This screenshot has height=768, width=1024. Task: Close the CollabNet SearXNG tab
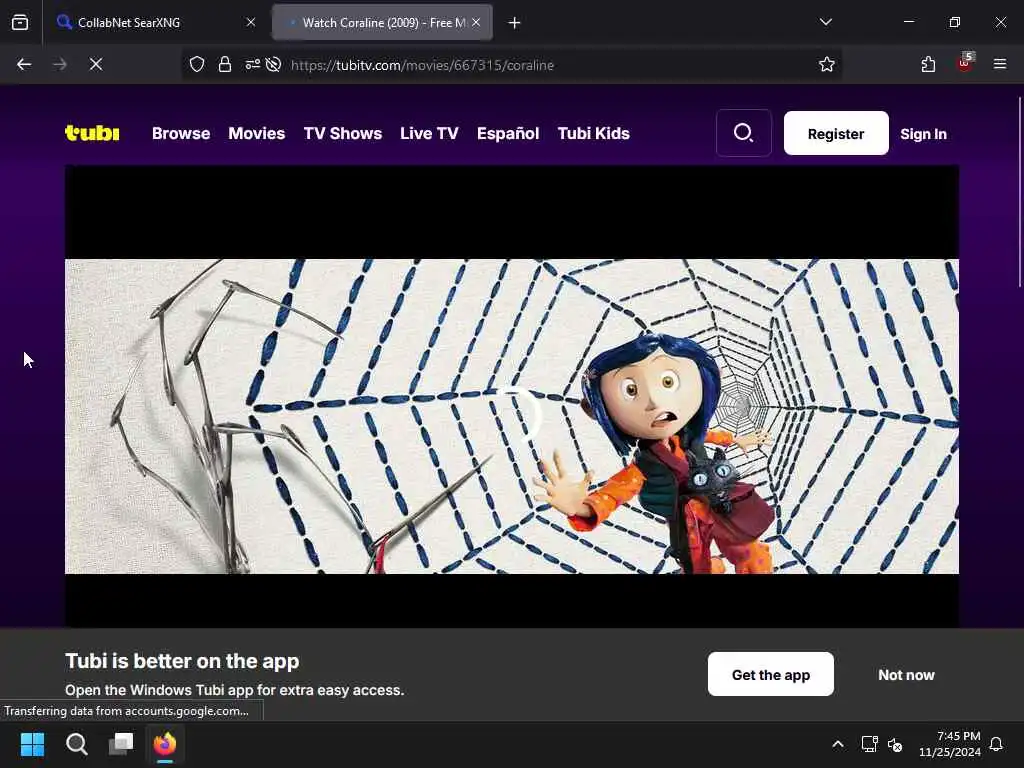tap(251, 22)
